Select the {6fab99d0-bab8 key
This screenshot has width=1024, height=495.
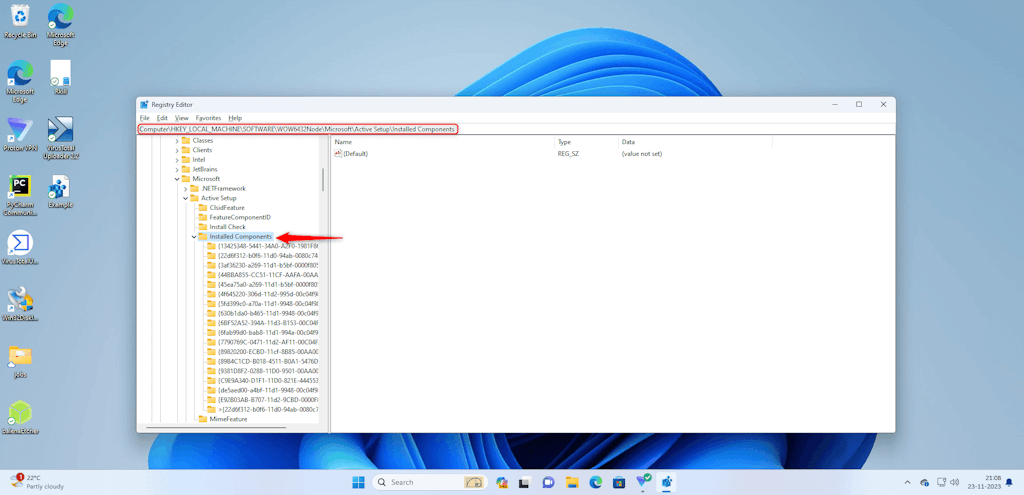coord(268,332)
